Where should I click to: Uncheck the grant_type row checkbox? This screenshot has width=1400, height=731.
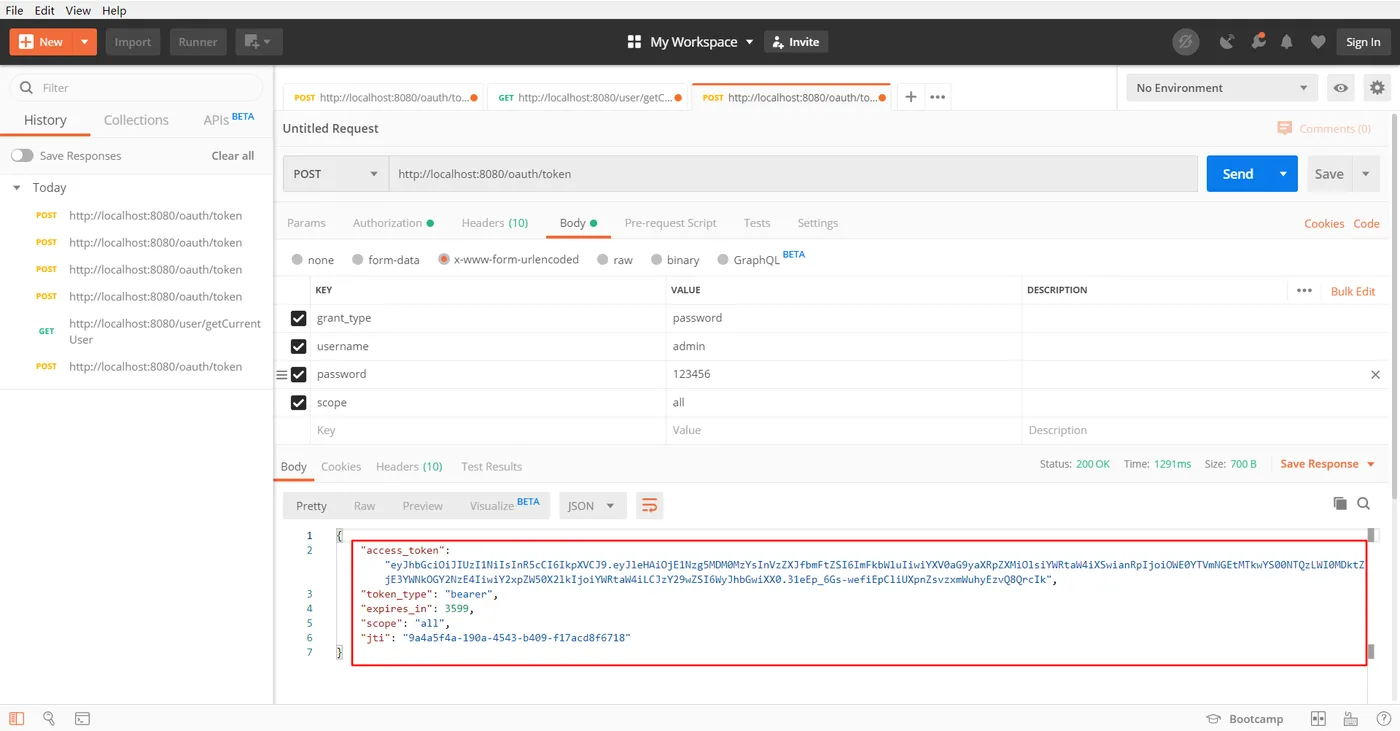click(298, 318)
